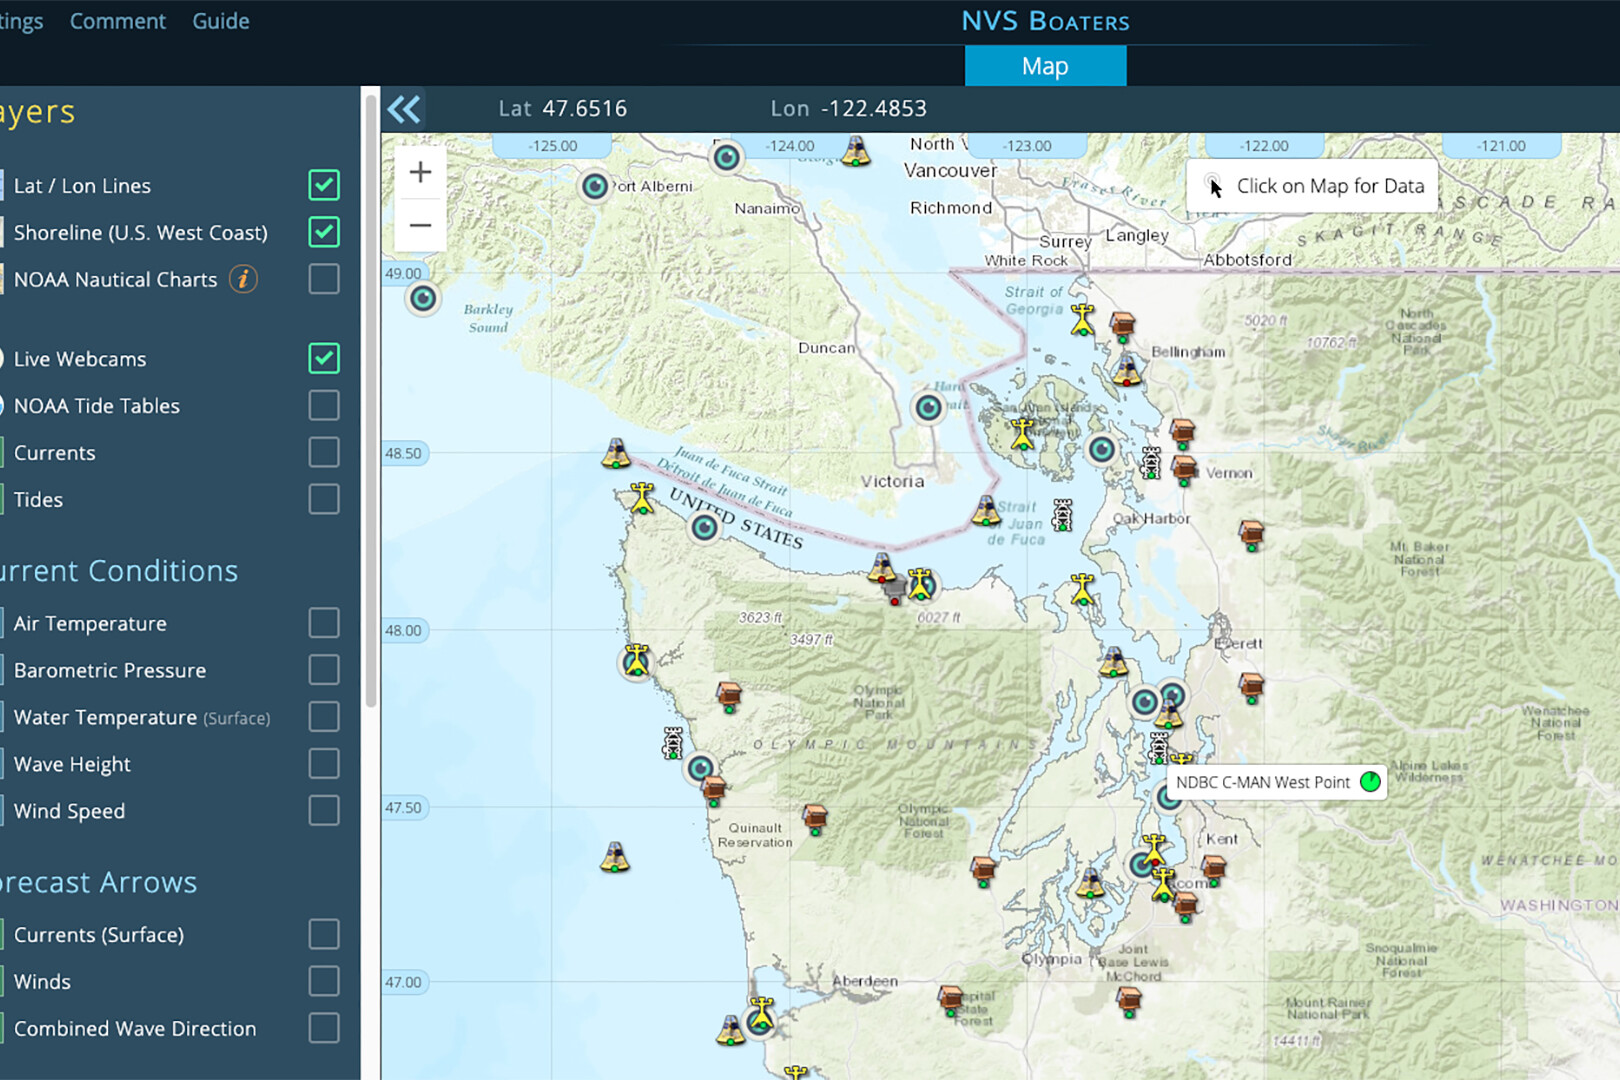Select brown shed station right of Quinault Reservation label
Screen dimensions: 1620x1080
[x=815, y=819]
